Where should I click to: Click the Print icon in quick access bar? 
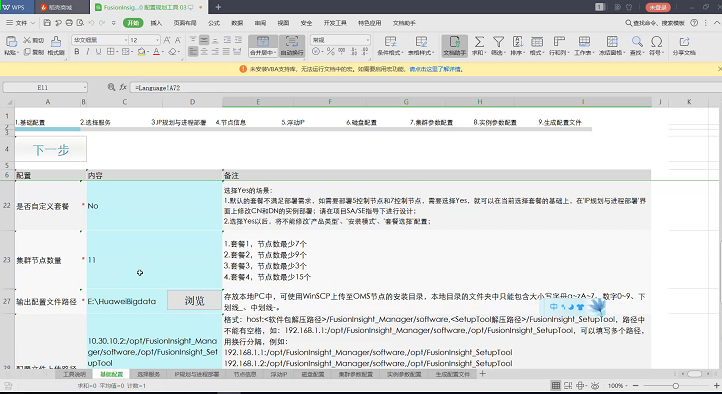click(69, 23)
